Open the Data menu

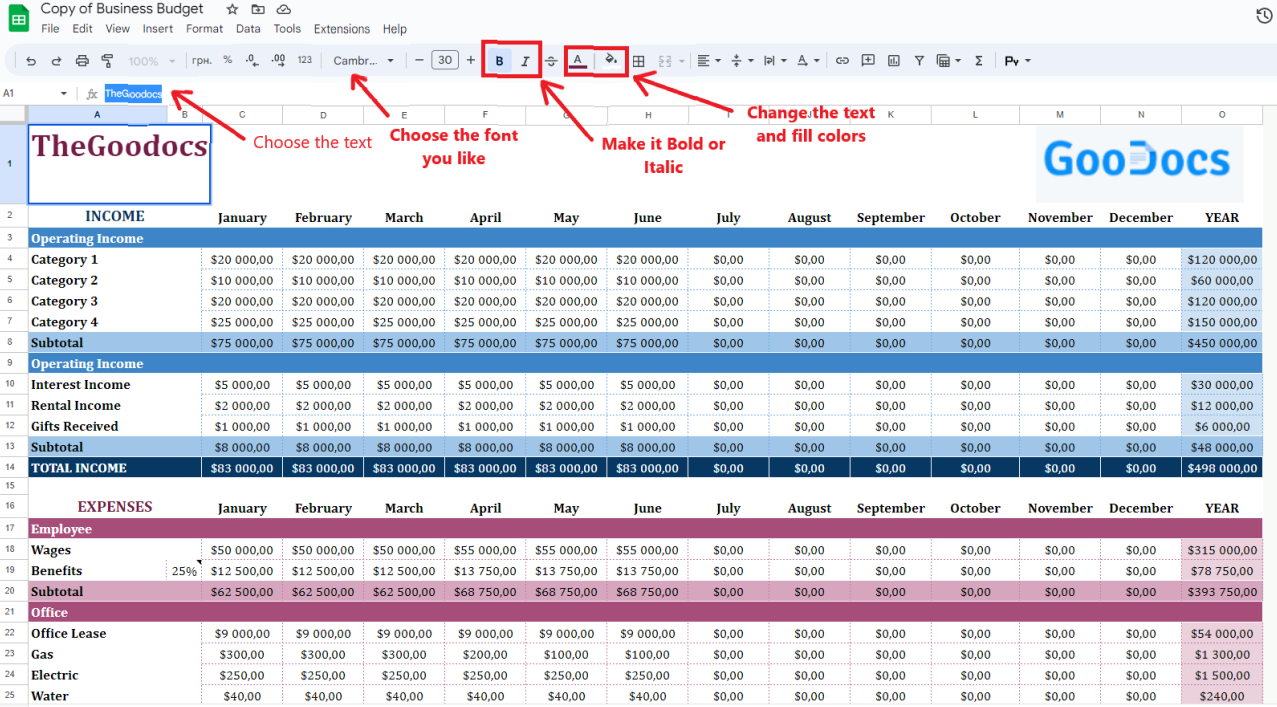pyautogui.click(x=248, y=29)
